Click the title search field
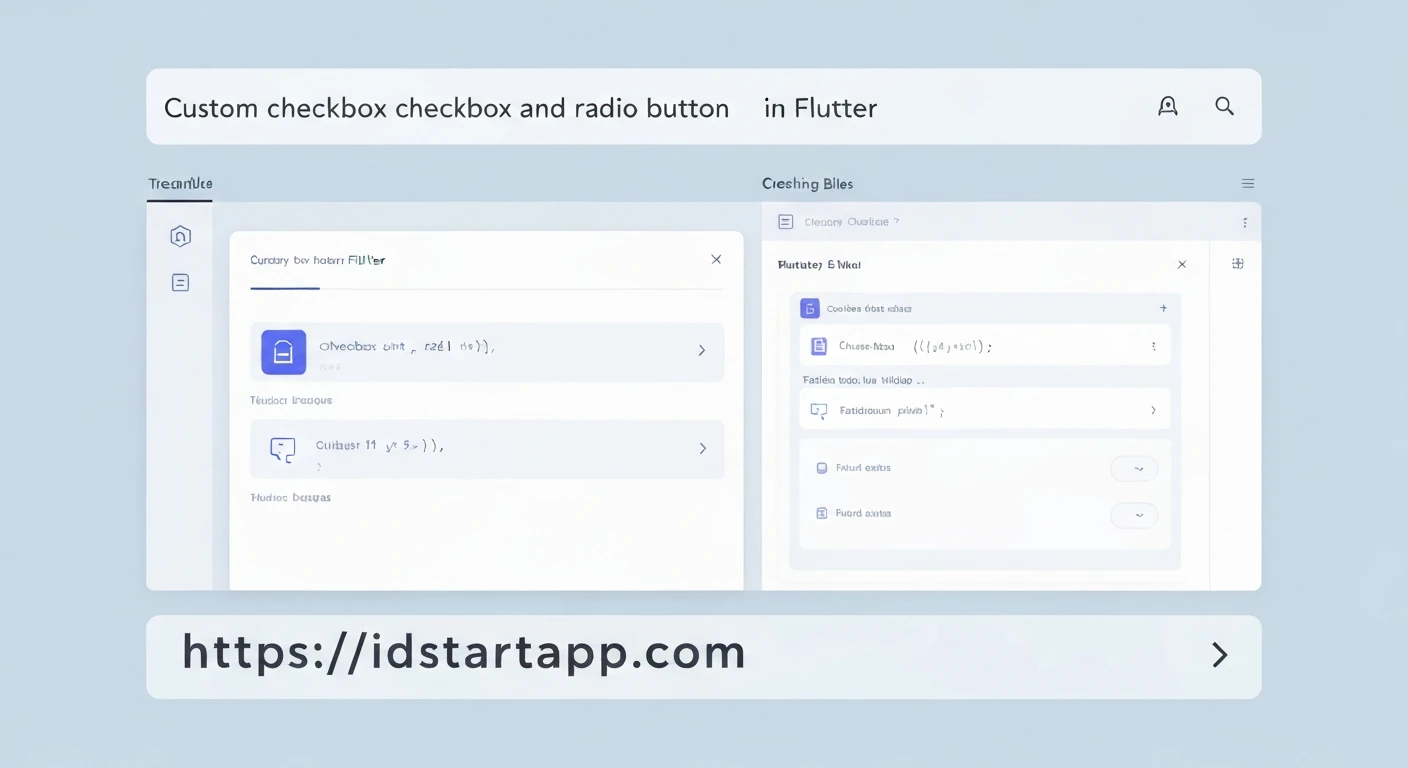Image resolution: width=1408 pixels, height=768 pixels. (x=704, y=107)
